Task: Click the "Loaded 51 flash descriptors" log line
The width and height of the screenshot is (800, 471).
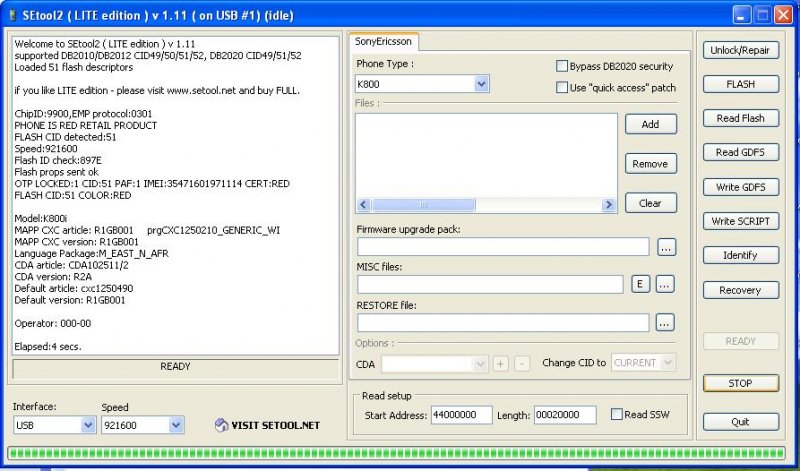Action: [73, 67]
